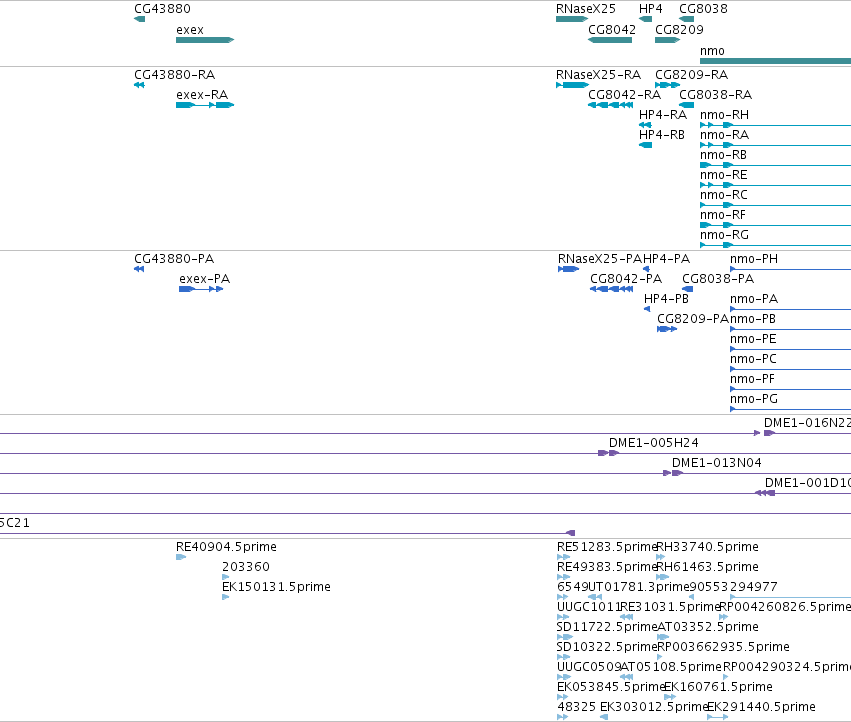Screen dimensions: 851x722
Task: Click the 'EK150131.5prime' EST label
Action: tap(276, 587)
